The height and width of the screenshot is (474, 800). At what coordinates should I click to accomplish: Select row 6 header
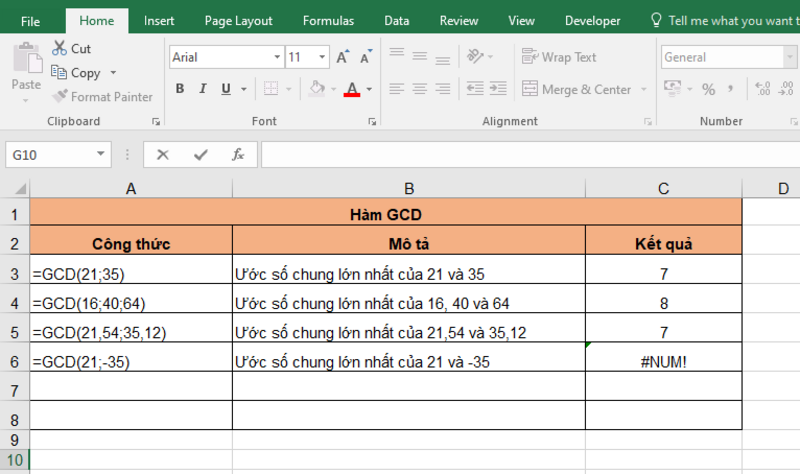[x=15, y=362]
